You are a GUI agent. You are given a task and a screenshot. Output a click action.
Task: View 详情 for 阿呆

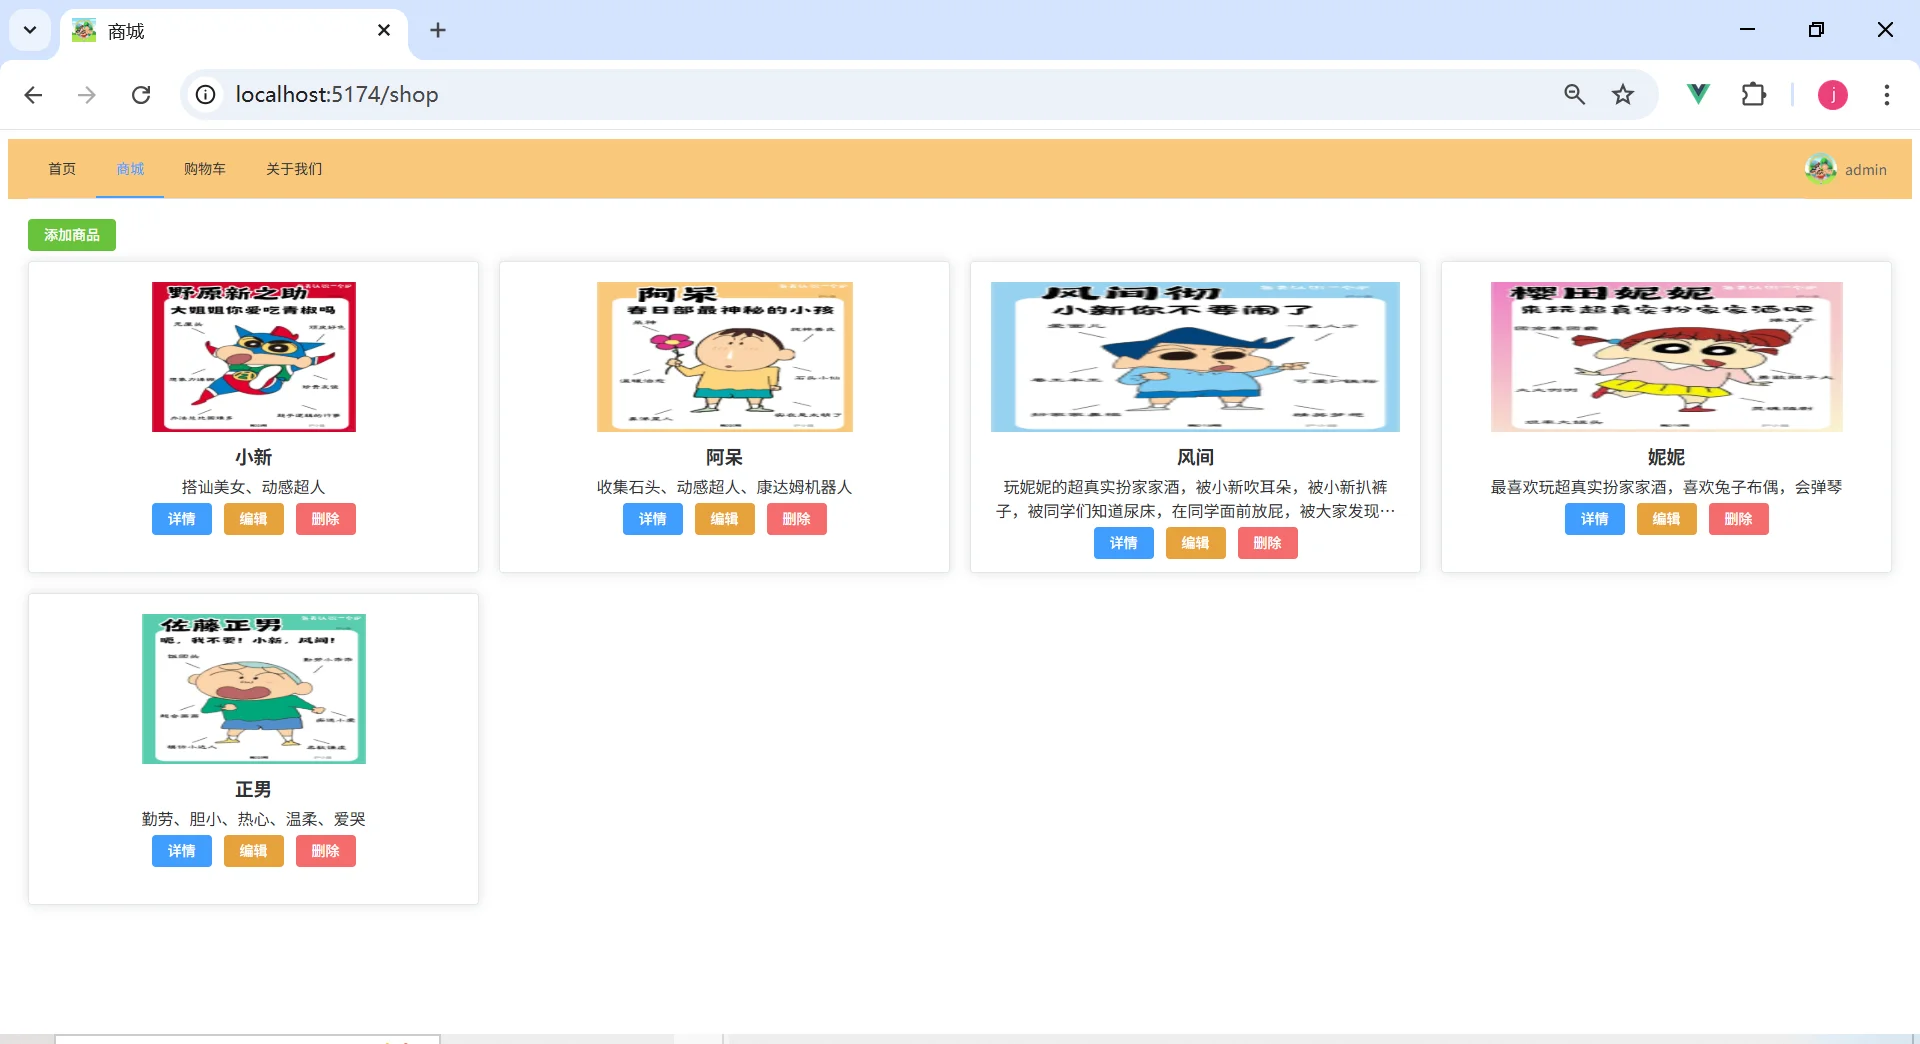coord(653,519)
